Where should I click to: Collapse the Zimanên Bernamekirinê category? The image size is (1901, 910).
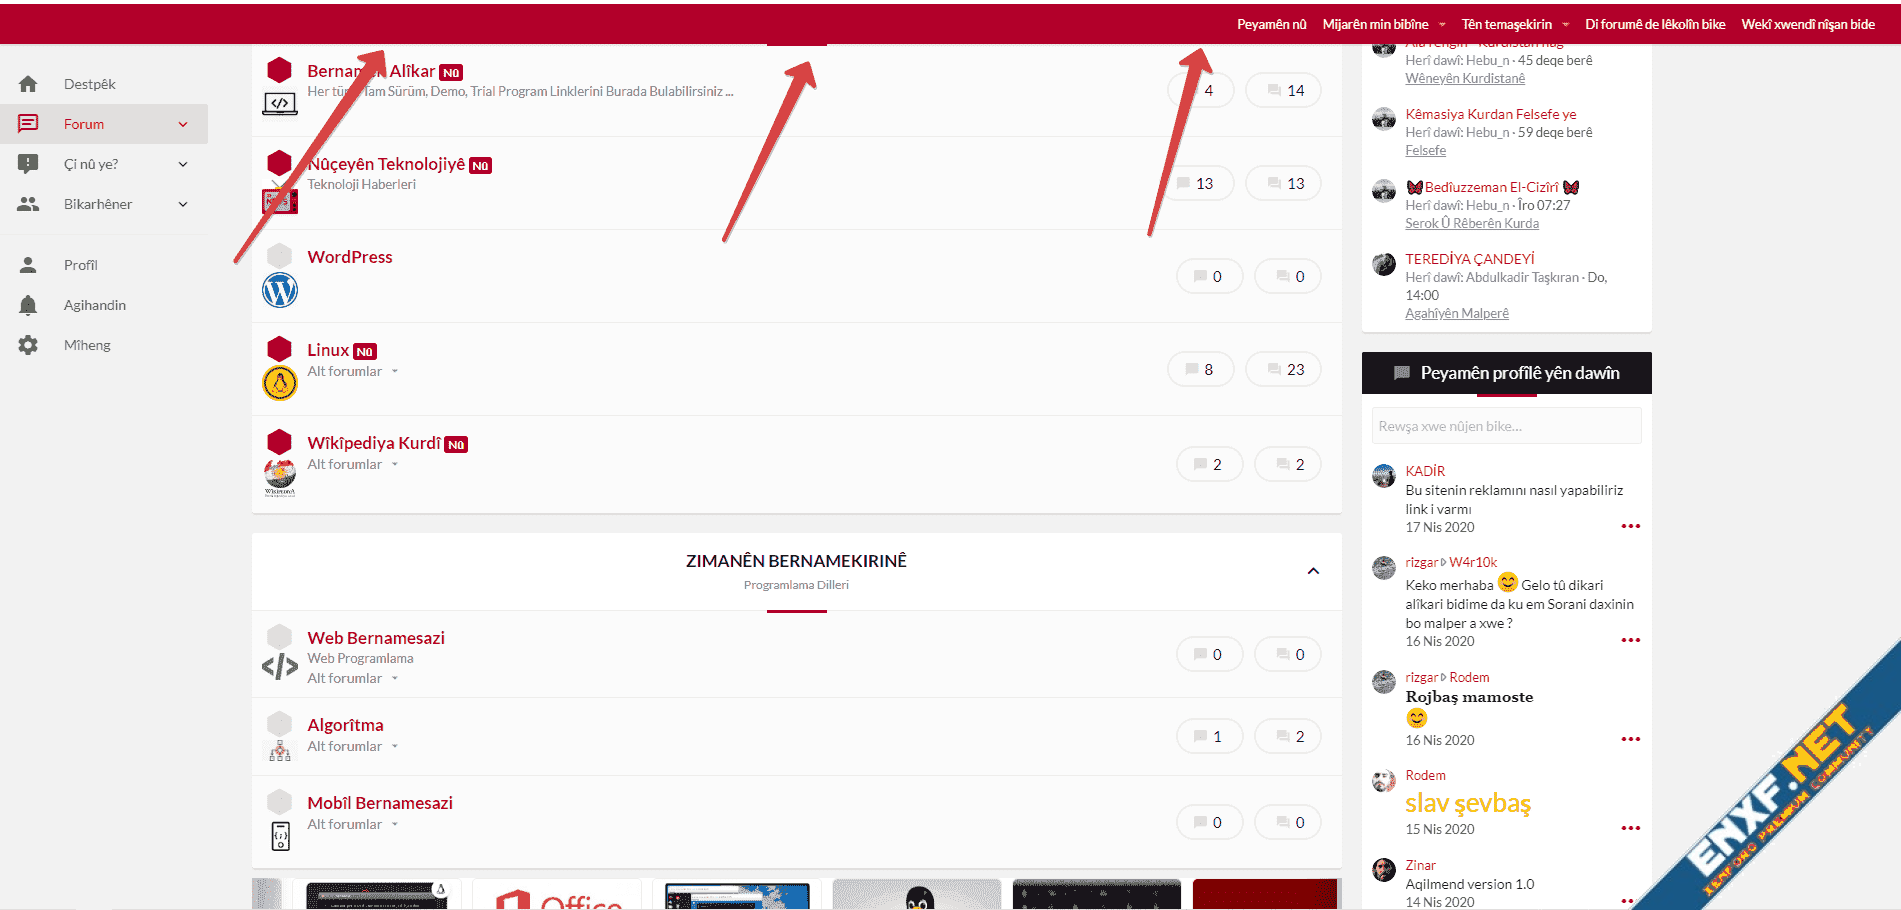click(x=1313, y=571)
